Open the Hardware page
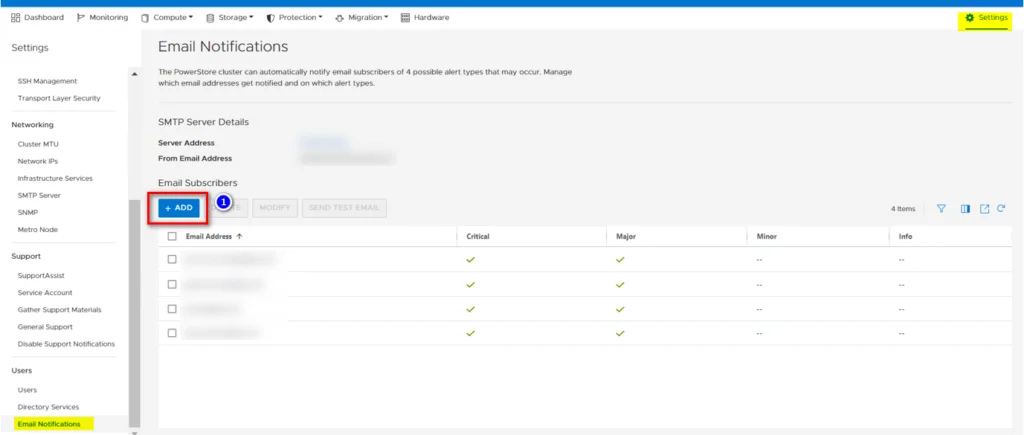Image resolution: width=1024 pixels, height=435 pixels. pyautogui.click(x=425, y=18)
